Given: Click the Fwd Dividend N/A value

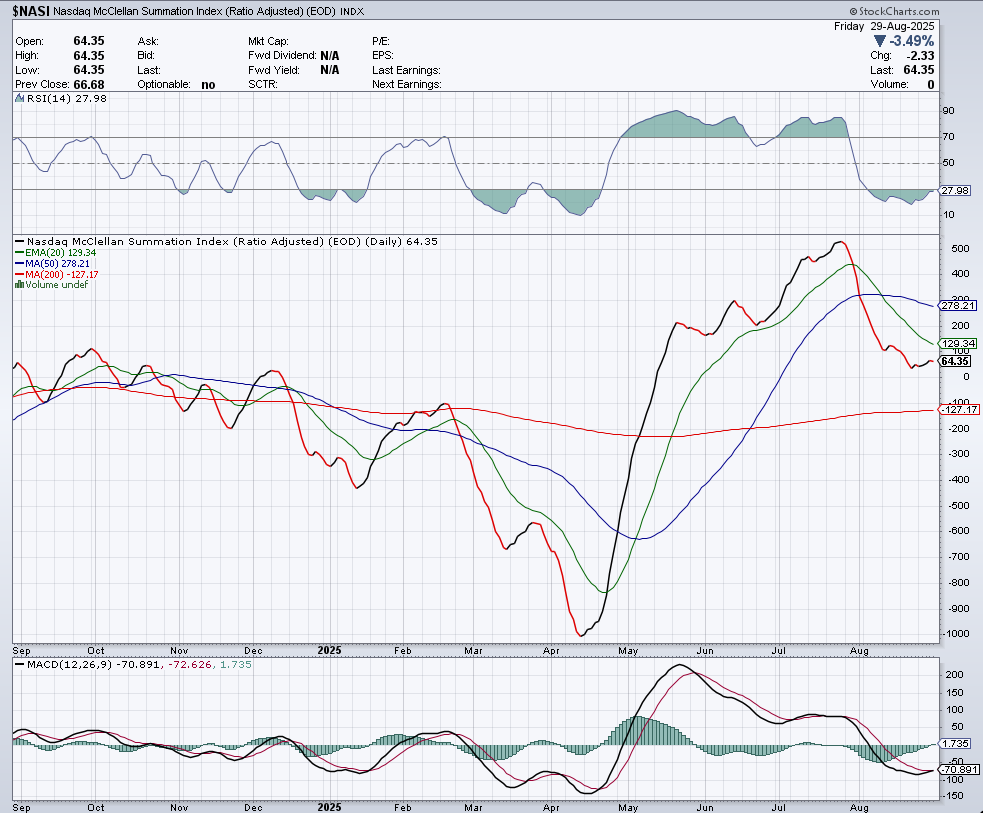Looking at the screenshot, I should tap(330, 55).
